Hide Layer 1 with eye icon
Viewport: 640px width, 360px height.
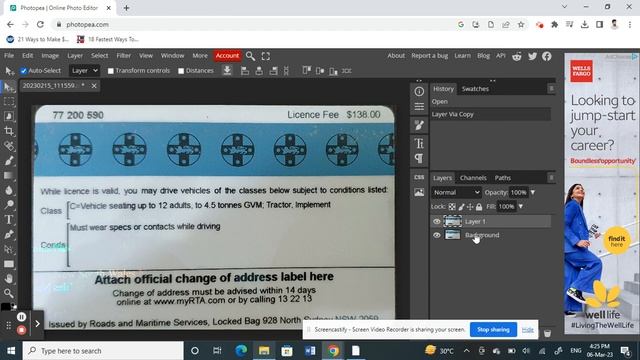click(x=437, y=222)
